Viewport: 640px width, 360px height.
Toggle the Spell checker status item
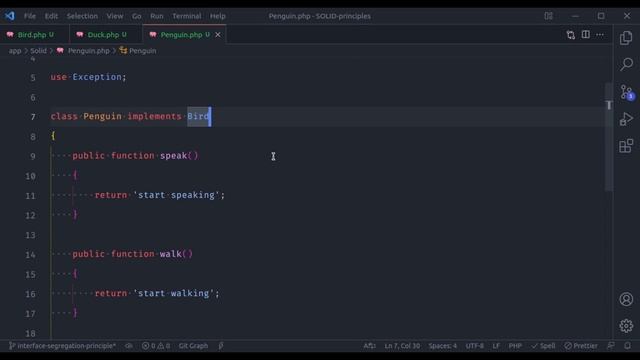(x=543, y=346)
